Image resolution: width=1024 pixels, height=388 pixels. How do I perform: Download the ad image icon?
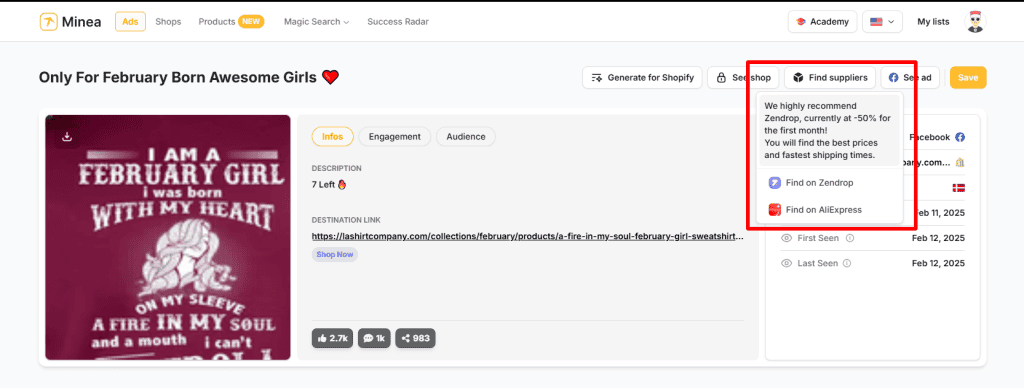(x=66, y=137)
